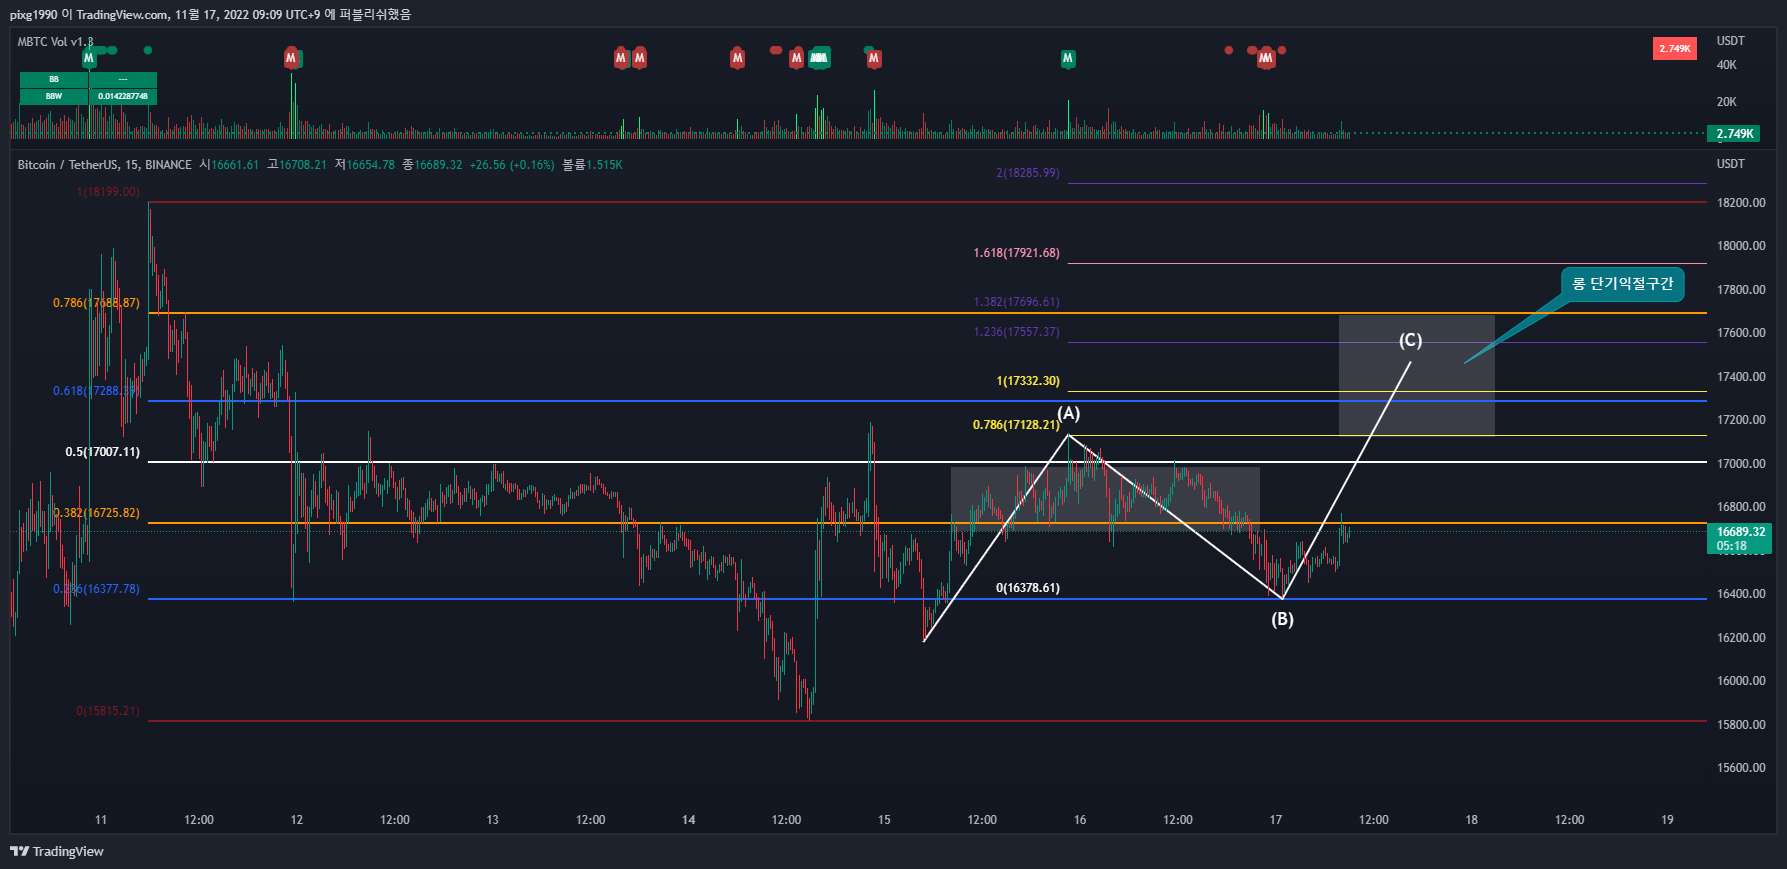Click the green 2.749K volume axis label
1787x869 pixels.
1735,133
